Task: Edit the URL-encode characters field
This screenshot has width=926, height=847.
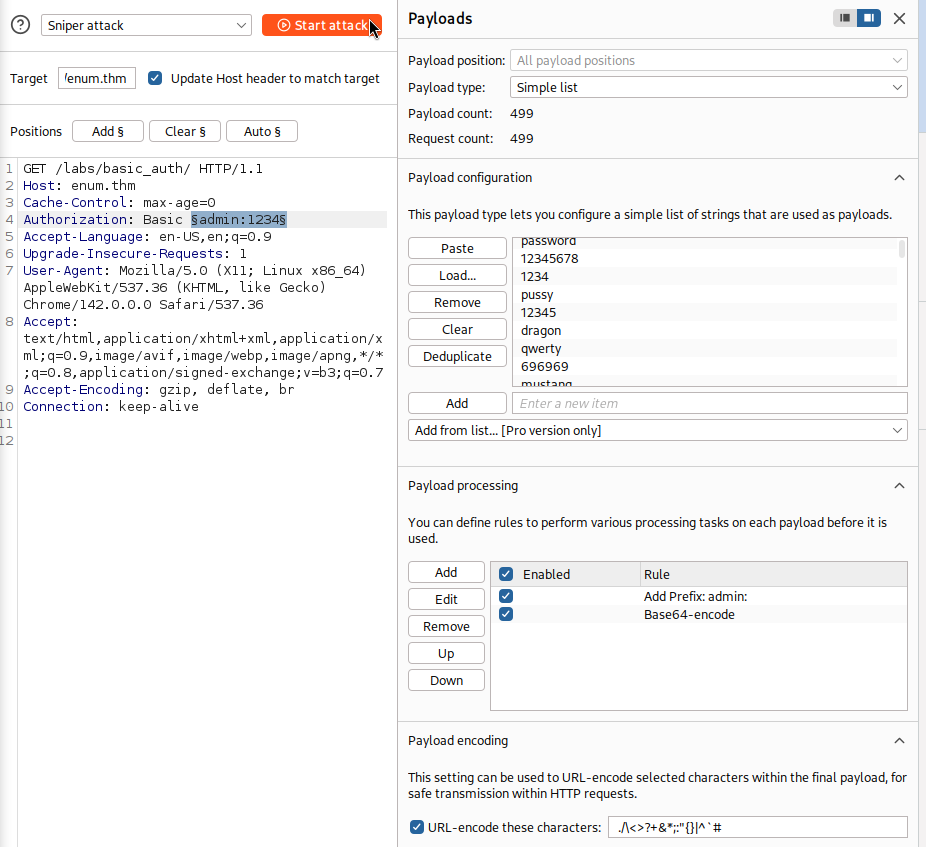Action: (x=758, y=827)
